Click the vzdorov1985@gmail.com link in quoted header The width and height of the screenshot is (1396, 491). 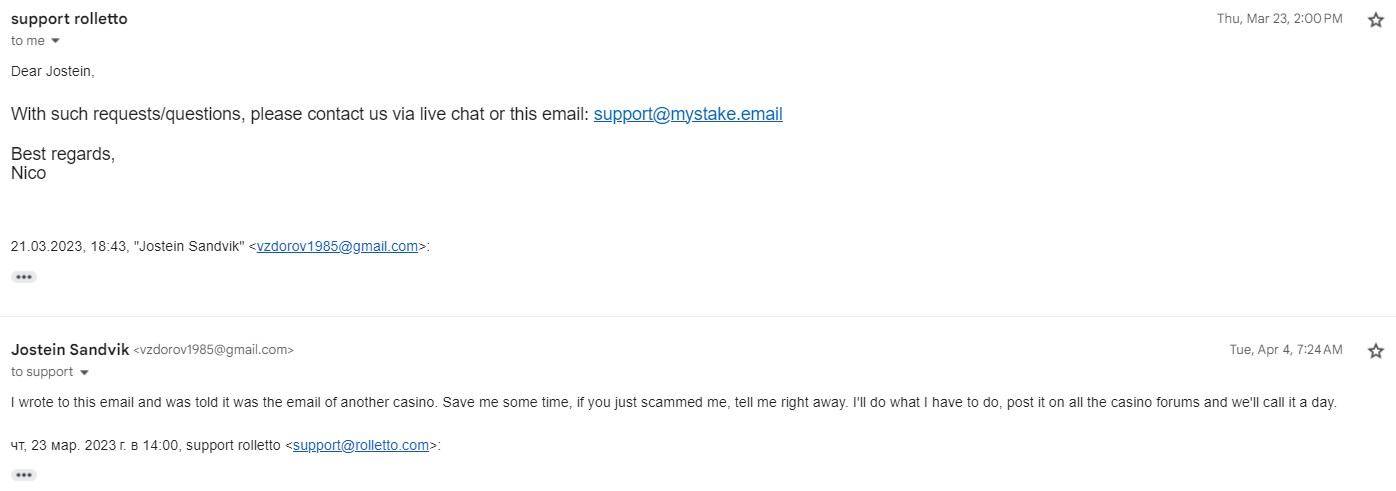[x=337, y=246]
